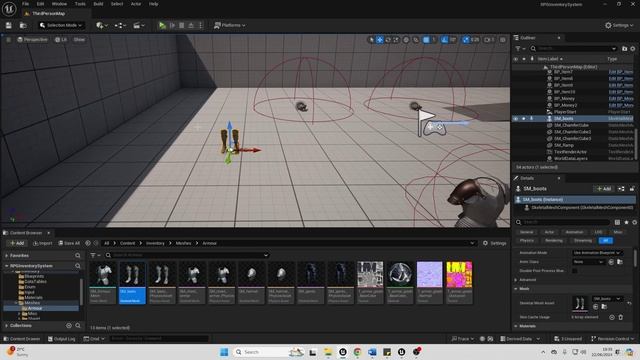Toggle grid snapping in viewport toolbar
640x360 pixels.
(x=426, y=40)
